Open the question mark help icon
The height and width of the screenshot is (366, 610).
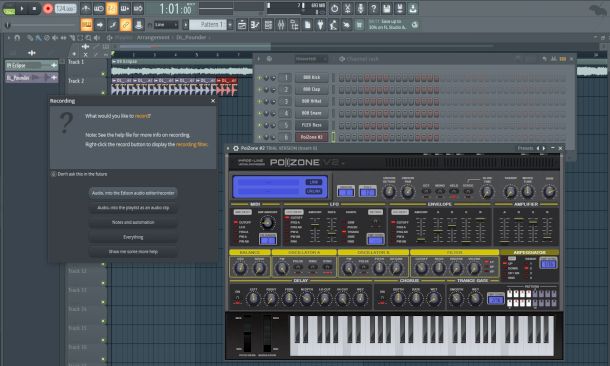tap(373, 8)
